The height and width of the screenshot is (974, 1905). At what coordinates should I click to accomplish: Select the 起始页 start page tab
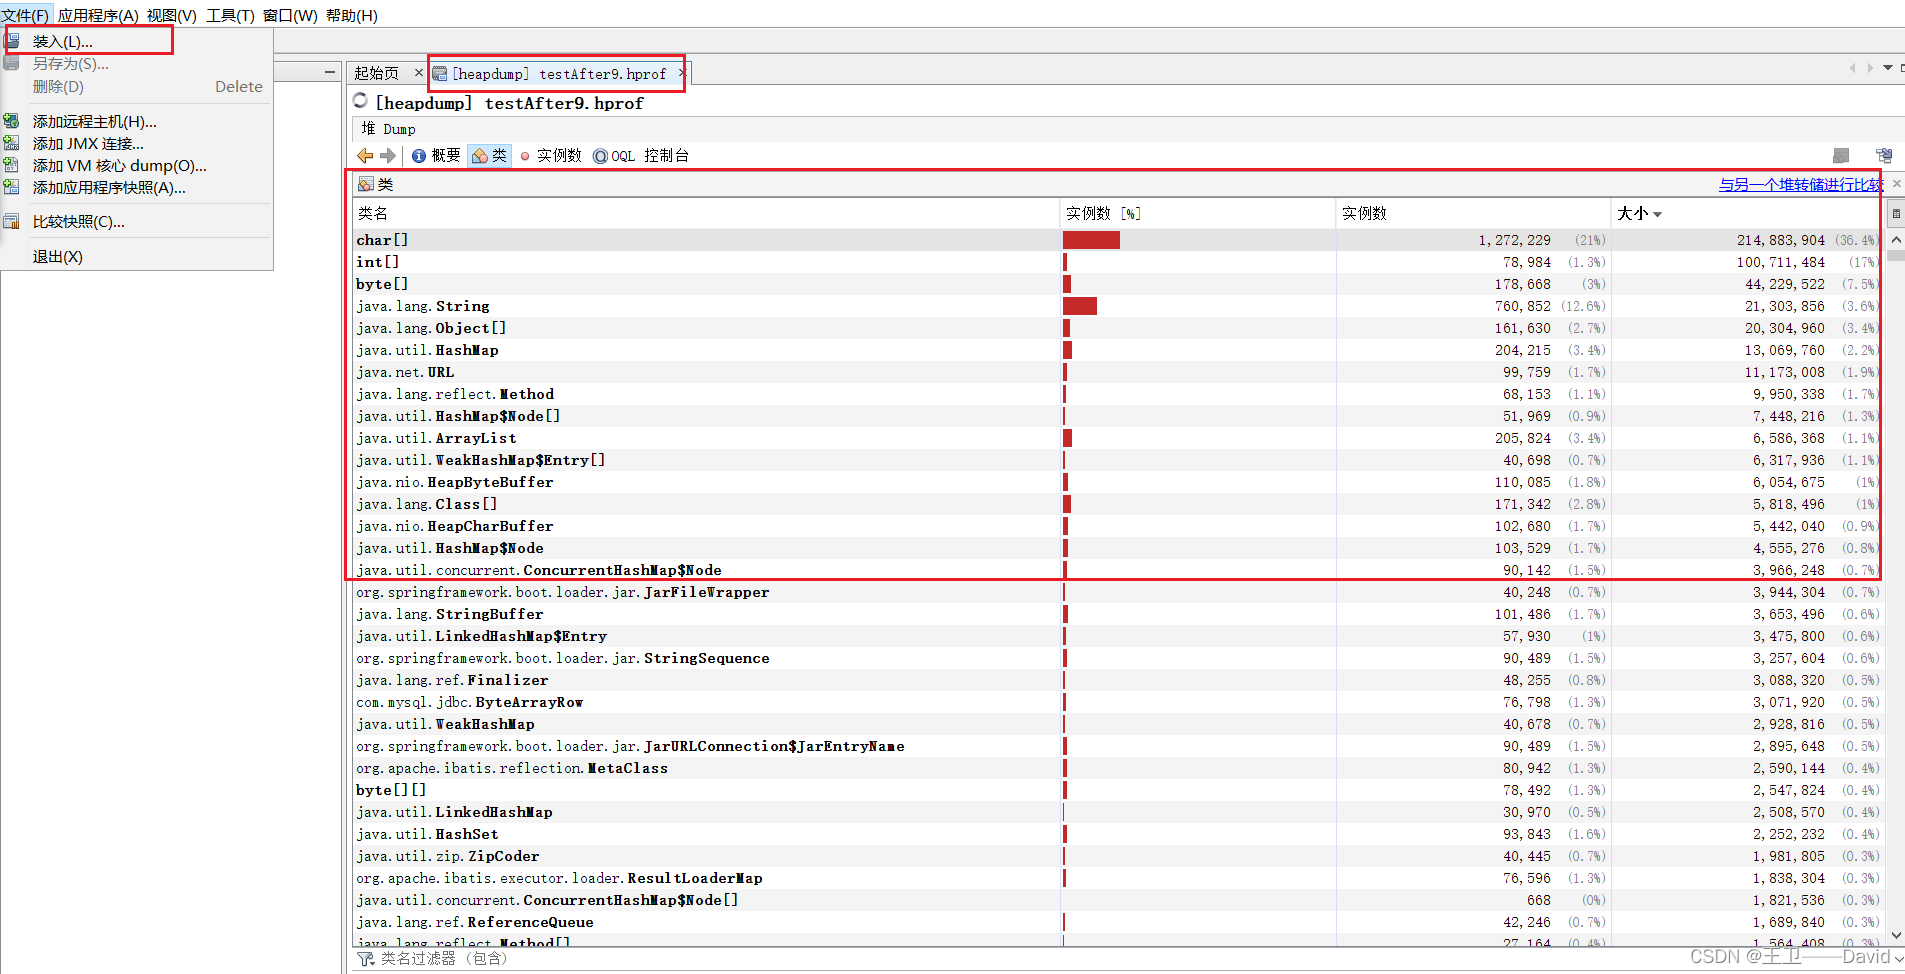coord(377,73)
